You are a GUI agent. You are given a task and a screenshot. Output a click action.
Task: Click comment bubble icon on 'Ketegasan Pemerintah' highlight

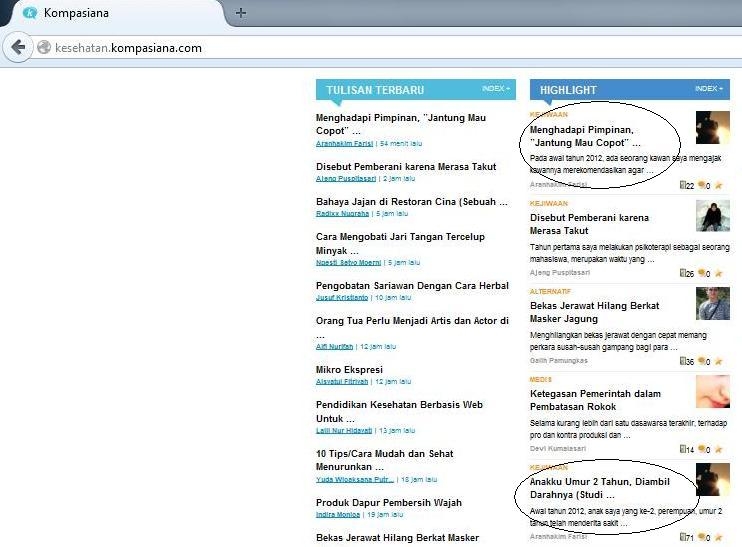[x=701, y=450]
